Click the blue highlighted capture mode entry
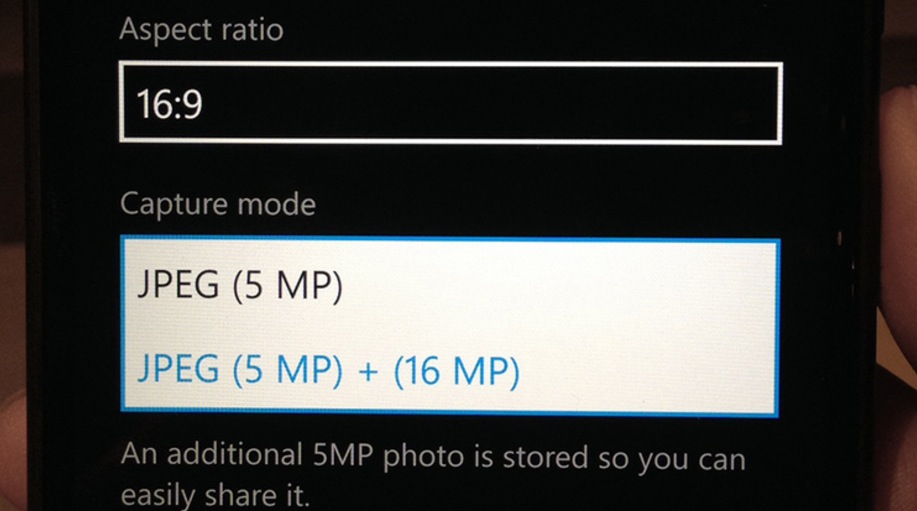 pos(328,370)
